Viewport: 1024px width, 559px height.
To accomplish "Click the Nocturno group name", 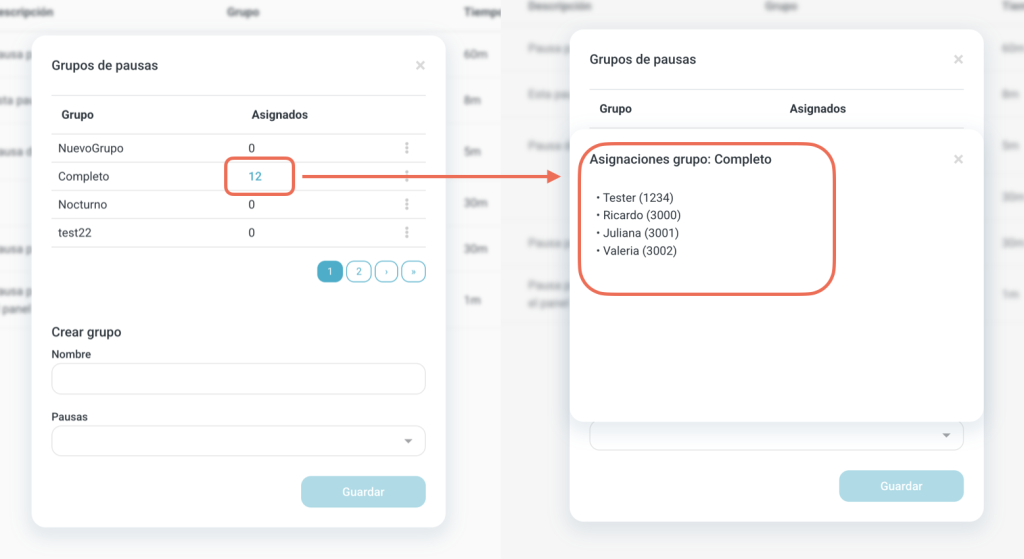I will pos(83,205).
